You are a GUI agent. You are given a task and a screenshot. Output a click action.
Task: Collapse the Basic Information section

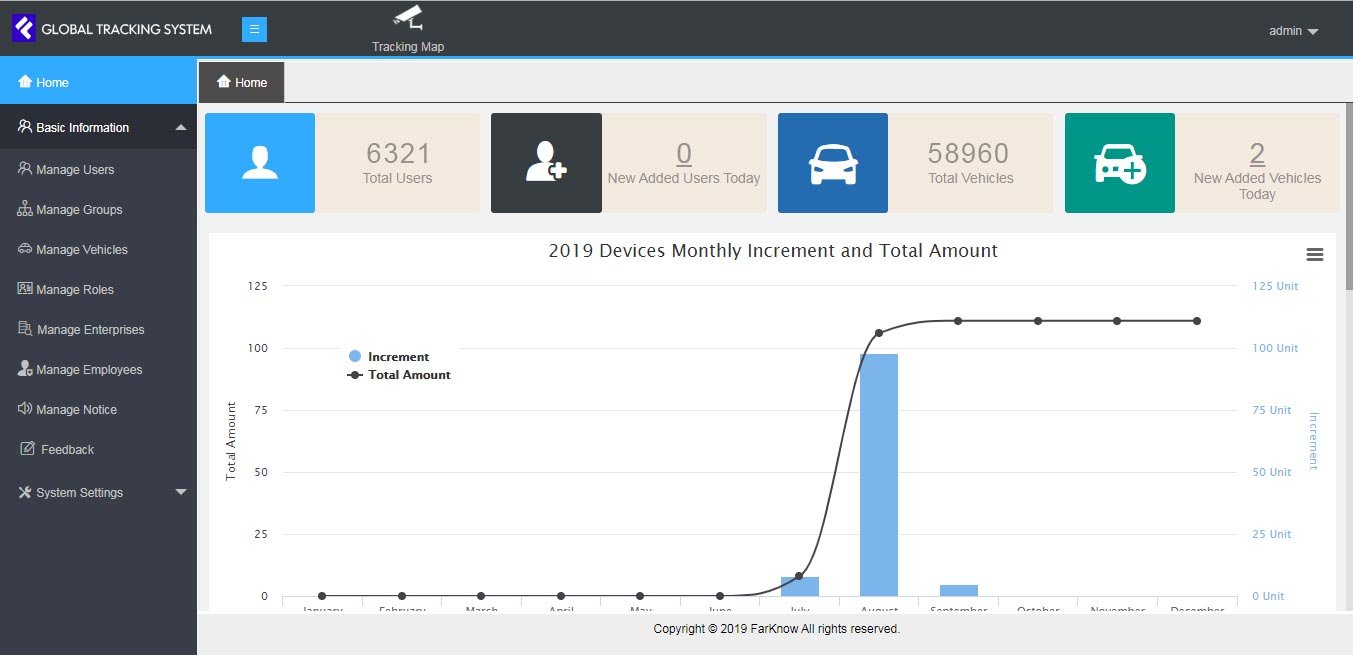pos(98,128)
